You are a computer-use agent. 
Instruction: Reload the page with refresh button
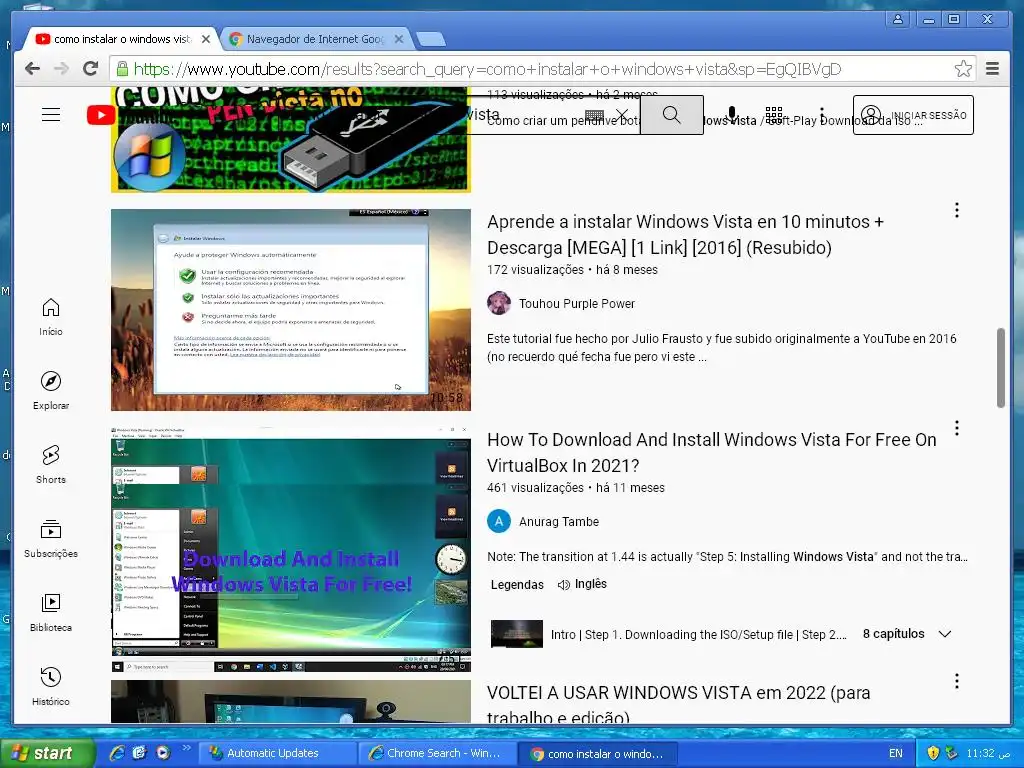point(91,69)
